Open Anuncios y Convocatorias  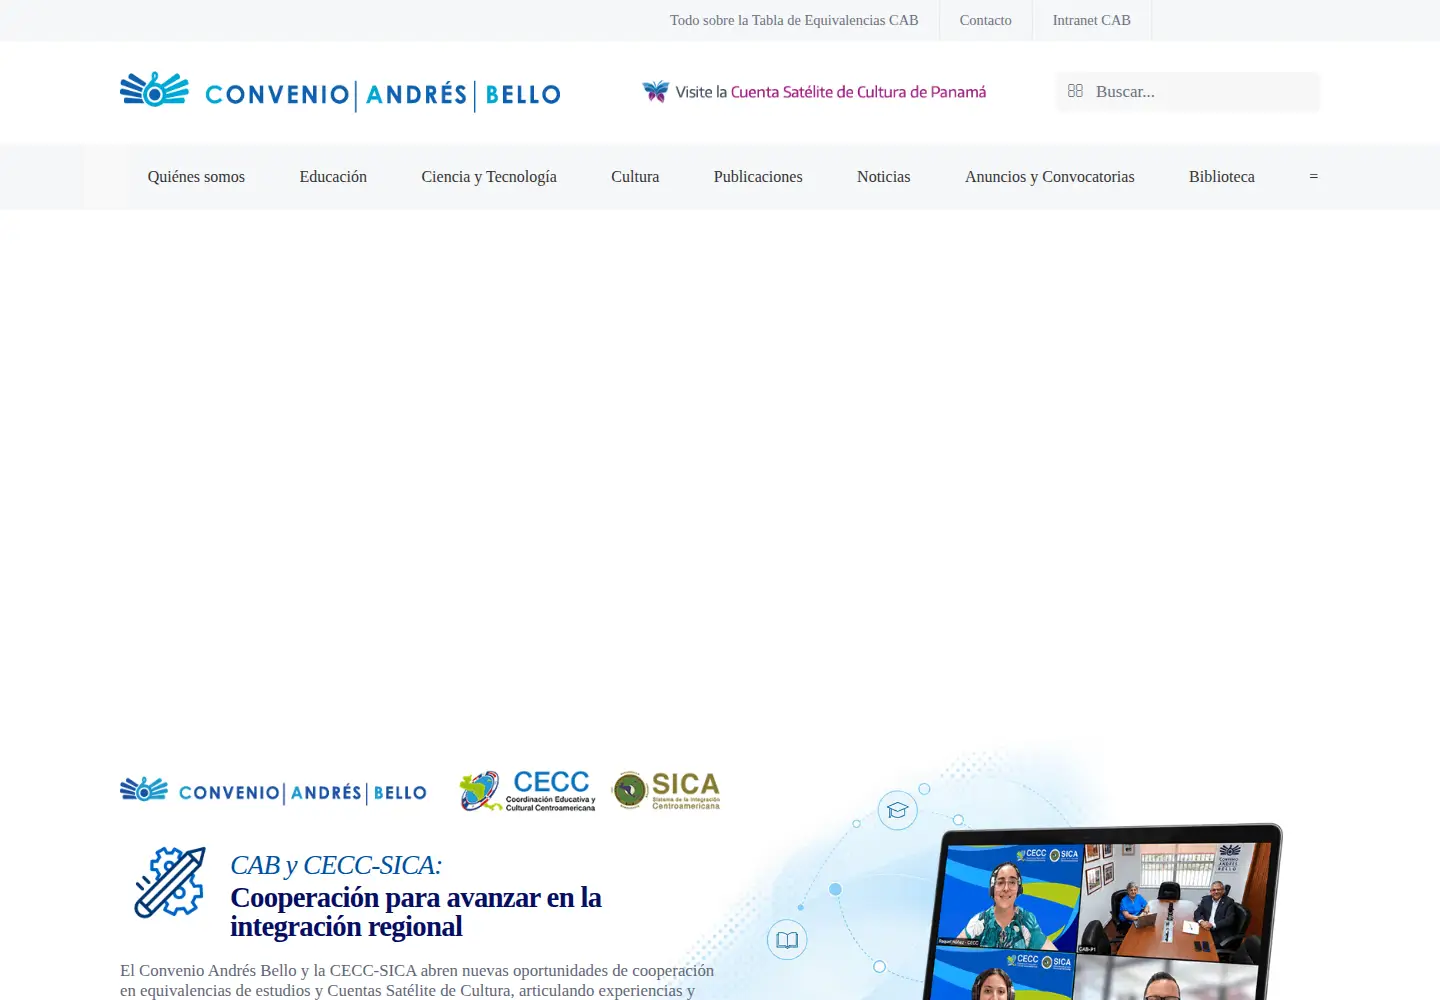[x=1050, y=177]
